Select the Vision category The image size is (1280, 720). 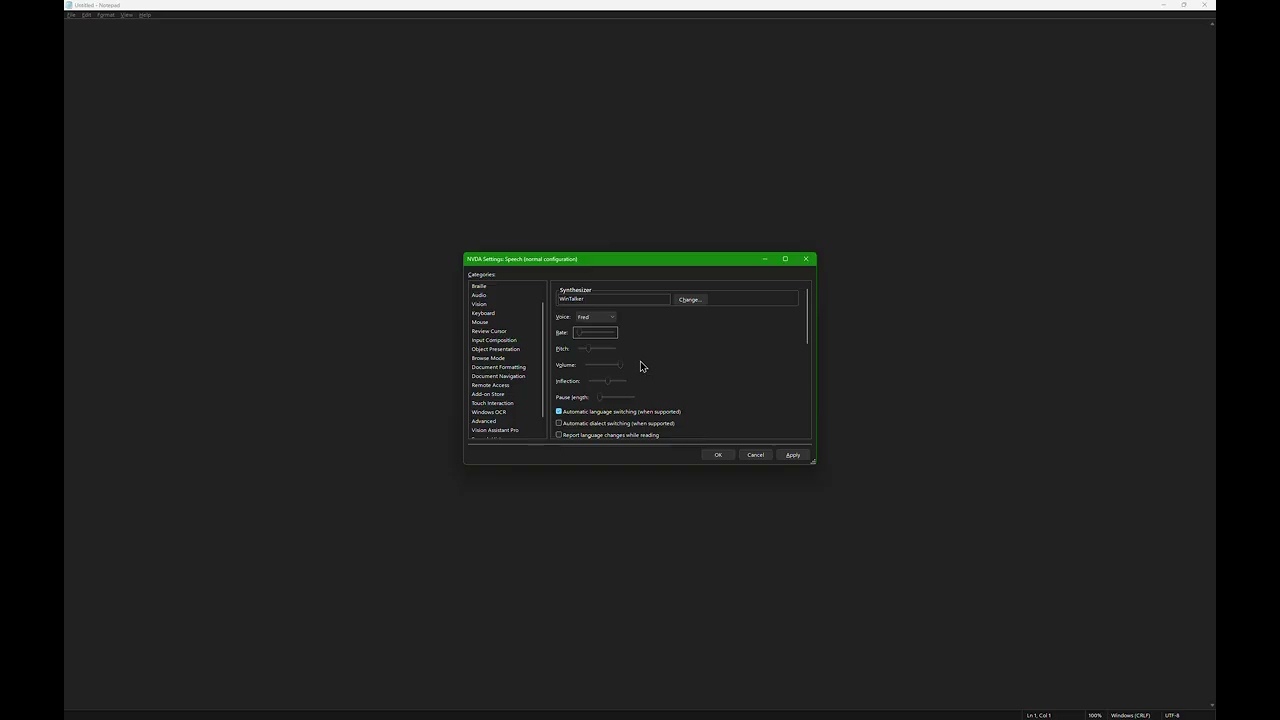(x=479, y=304)
